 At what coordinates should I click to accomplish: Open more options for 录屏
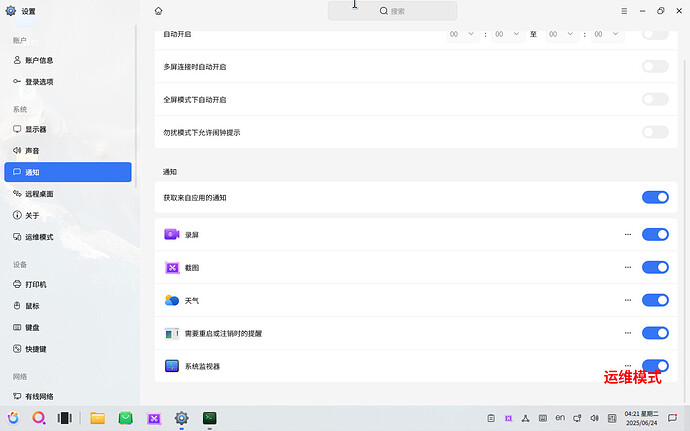(x=628, y=235)
